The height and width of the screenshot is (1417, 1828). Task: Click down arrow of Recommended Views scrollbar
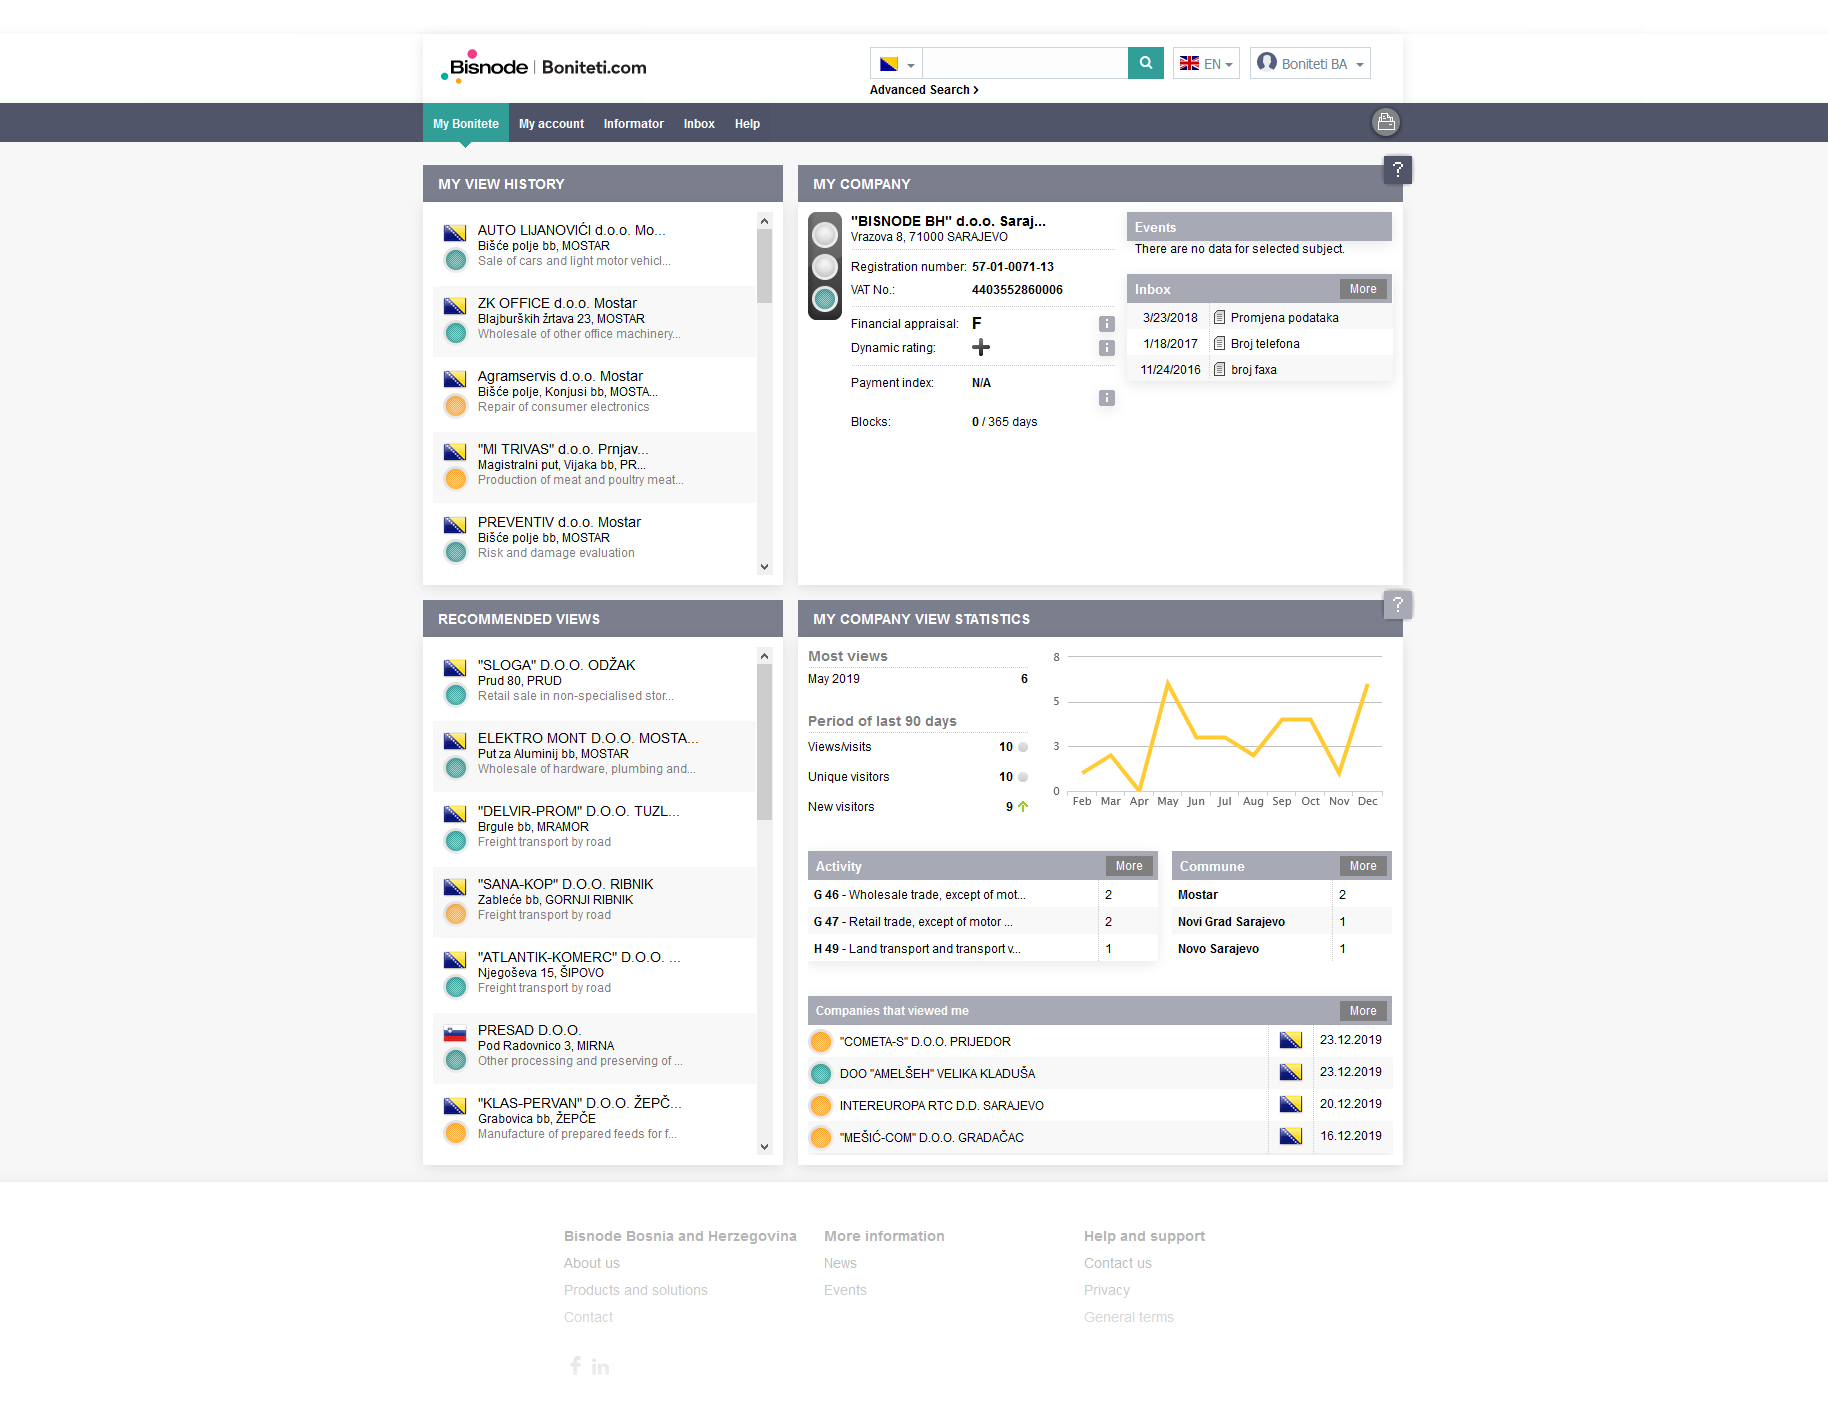(764, 1147)
